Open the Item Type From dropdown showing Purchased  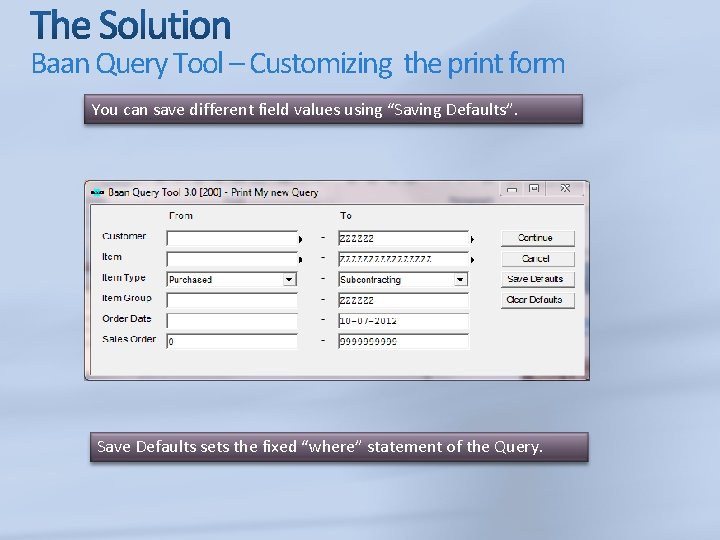pyautogui.click(x=289, y=279)
